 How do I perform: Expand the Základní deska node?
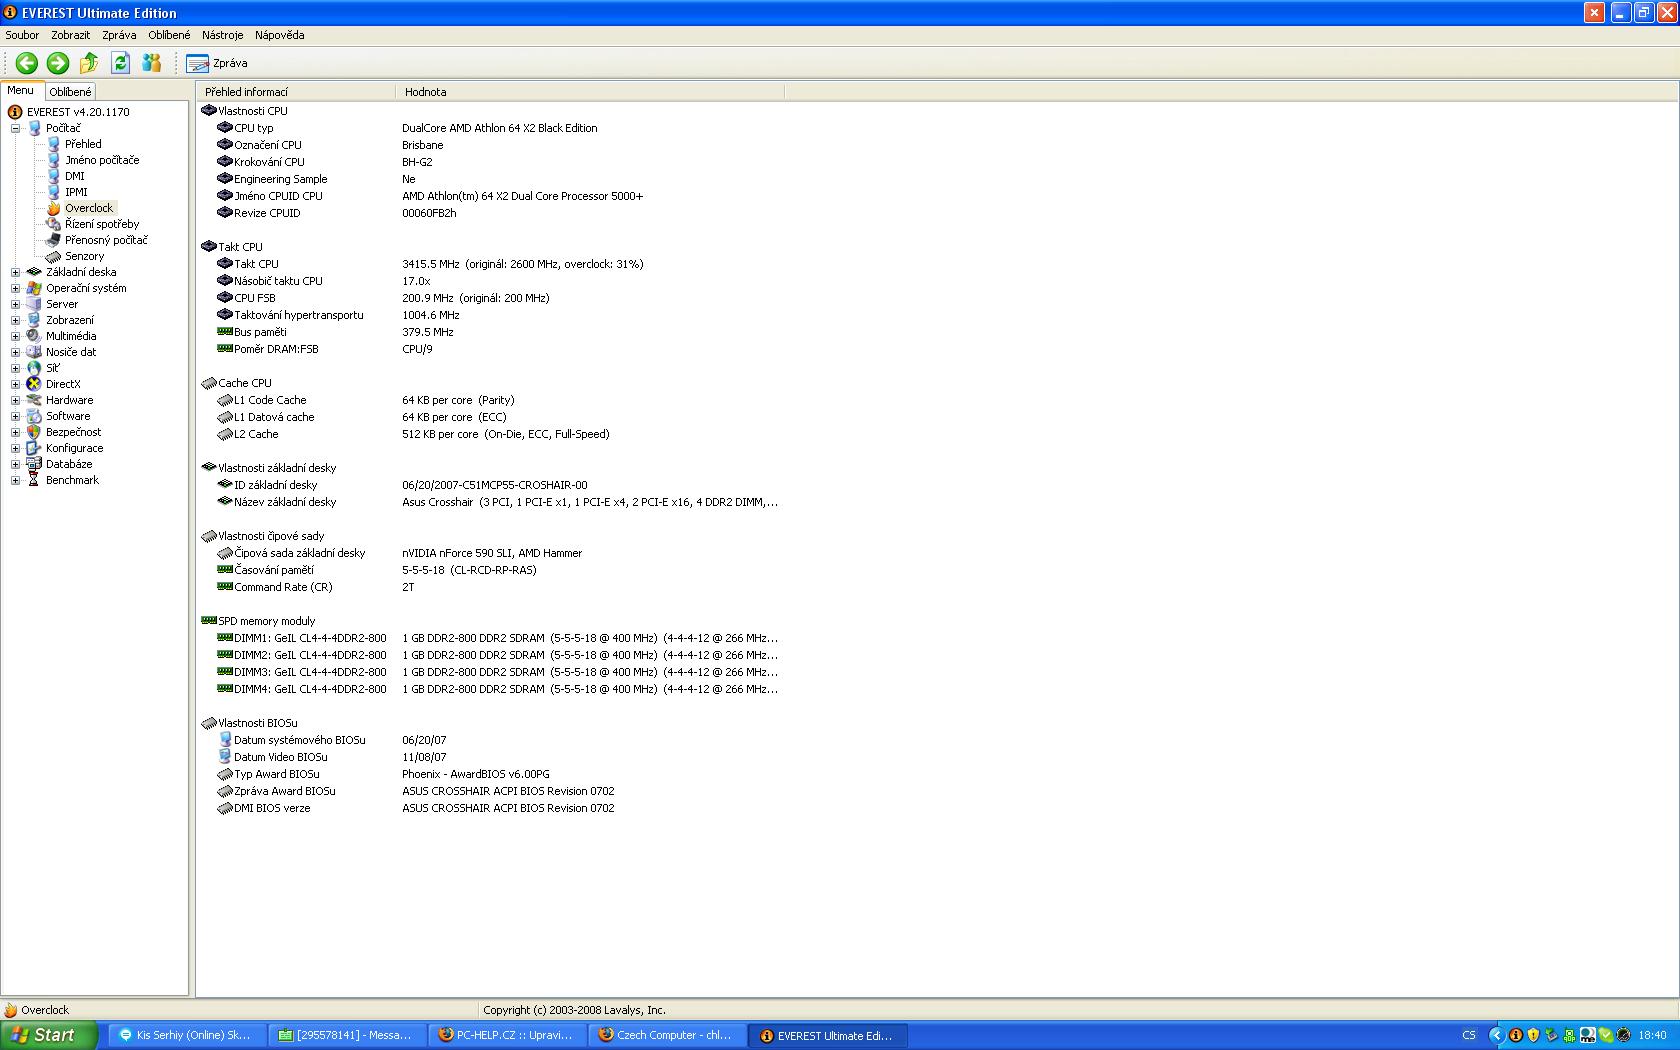tap(15, 272)
